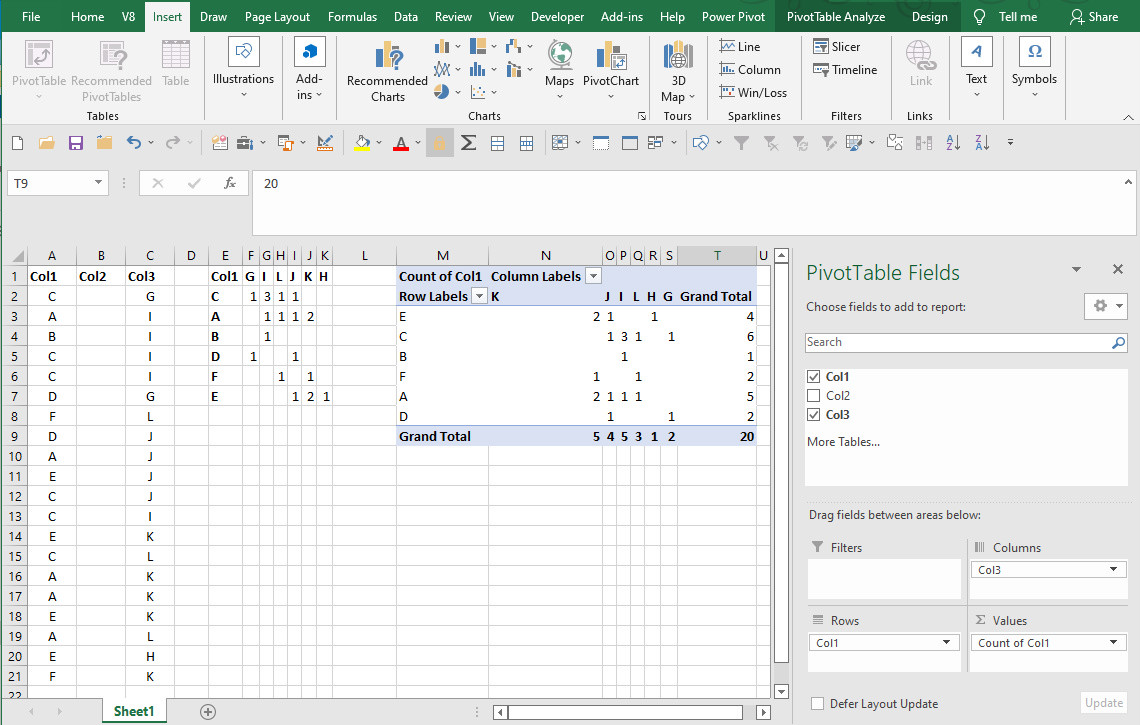Click the Select All corner of the grid

[x=16, y=255]
